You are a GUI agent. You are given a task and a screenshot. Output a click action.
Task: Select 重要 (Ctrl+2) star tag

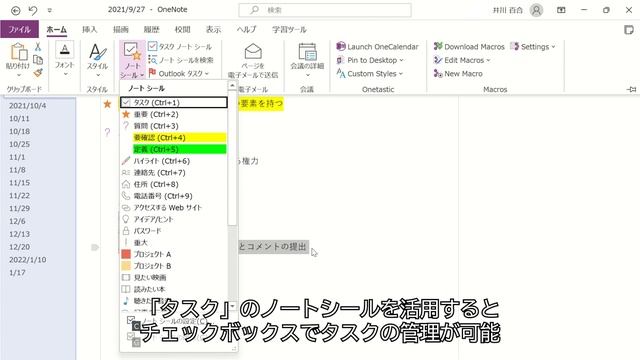tap(174, 114)
